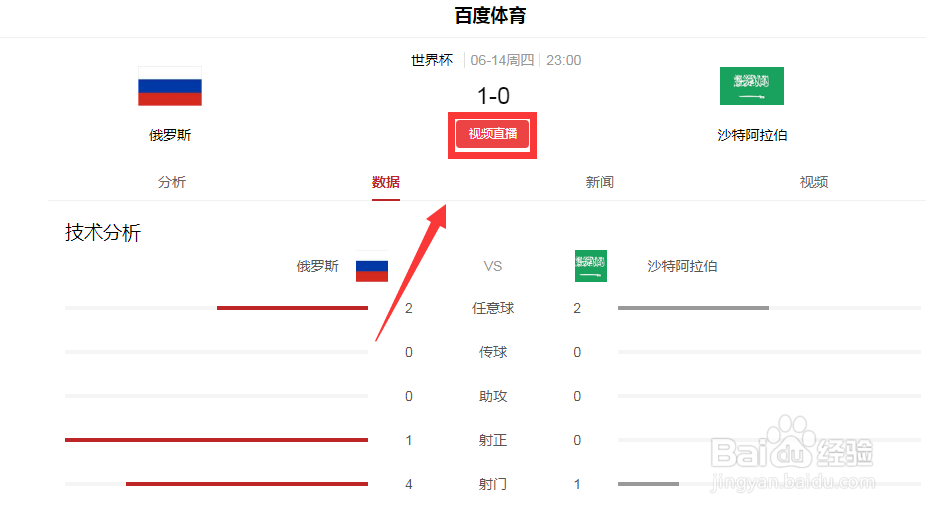The height and width of the screenshot is (514, 926).
Task: Click the 06-14周四 match date
Action: [x=502, y=60]
